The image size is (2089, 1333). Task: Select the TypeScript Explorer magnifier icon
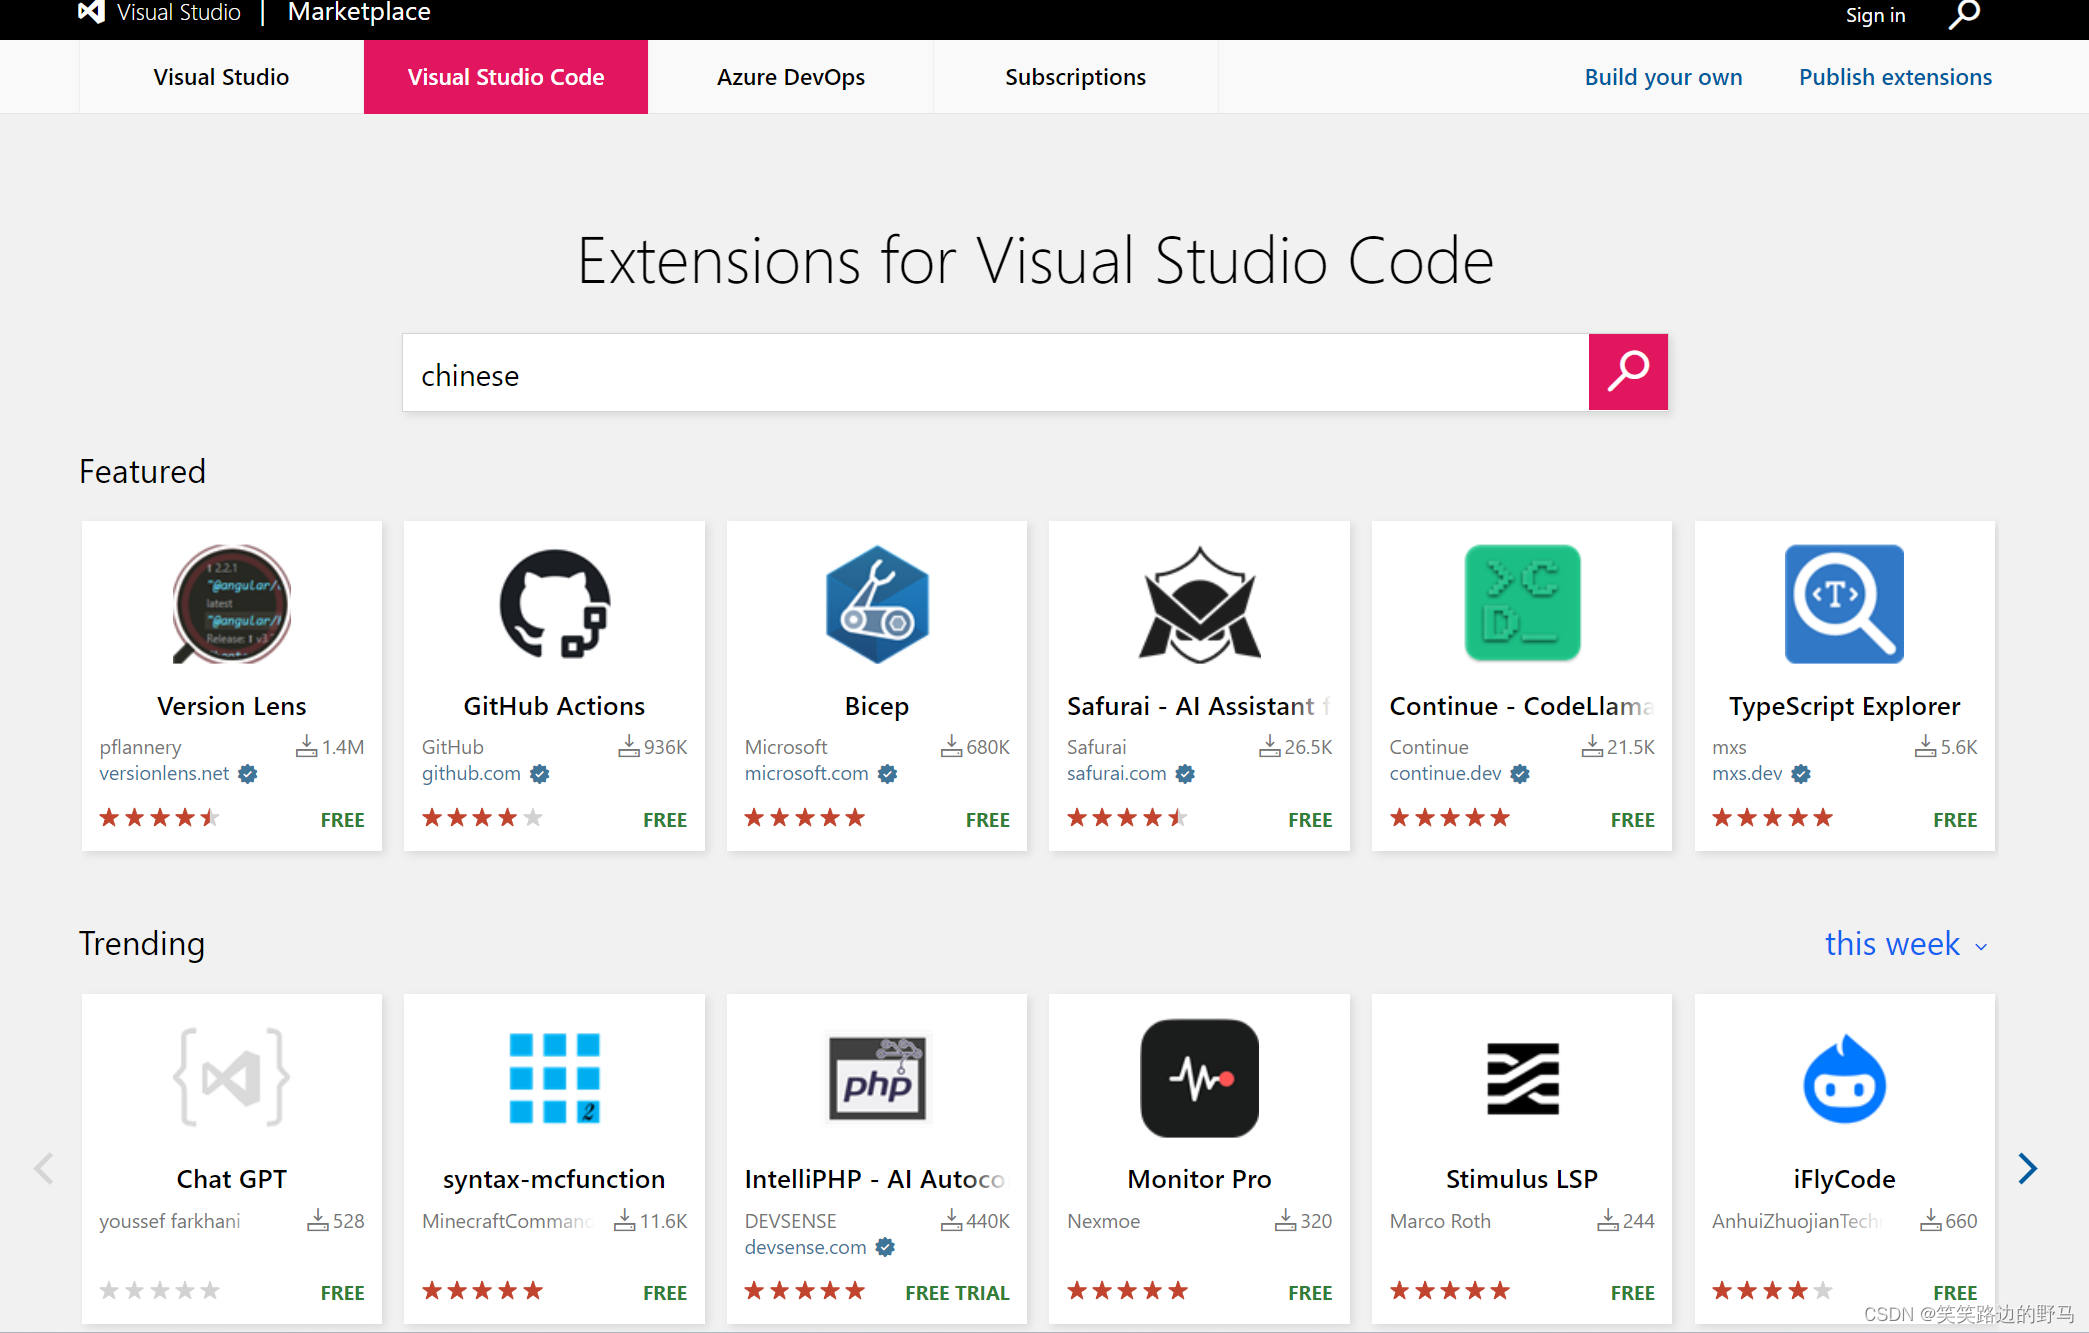click(1843, 604)
